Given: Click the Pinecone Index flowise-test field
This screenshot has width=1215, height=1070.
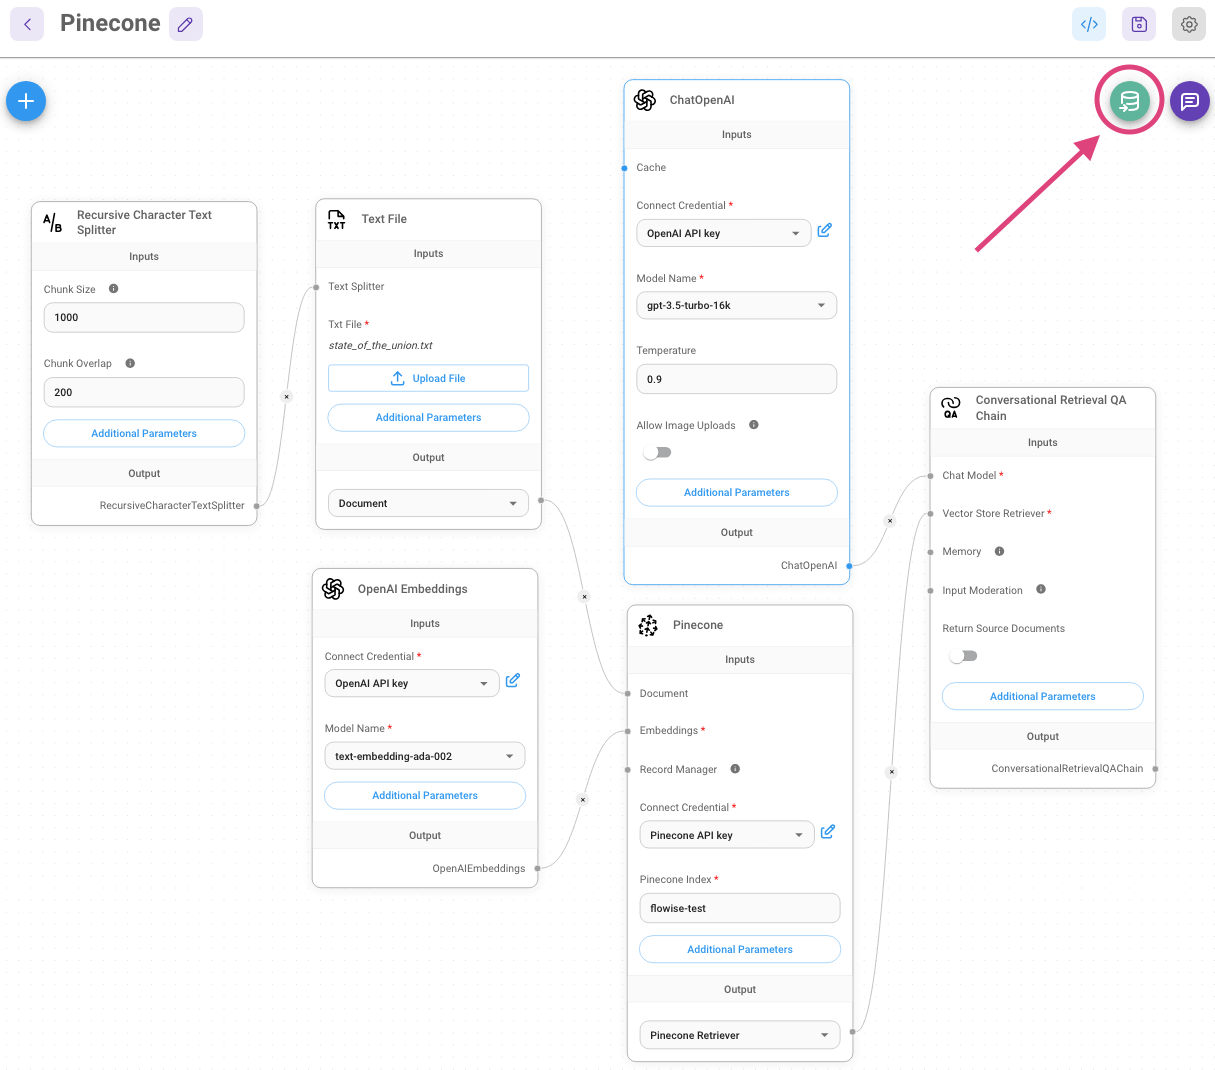Looking at the screenshot, I should coord(739,908).
